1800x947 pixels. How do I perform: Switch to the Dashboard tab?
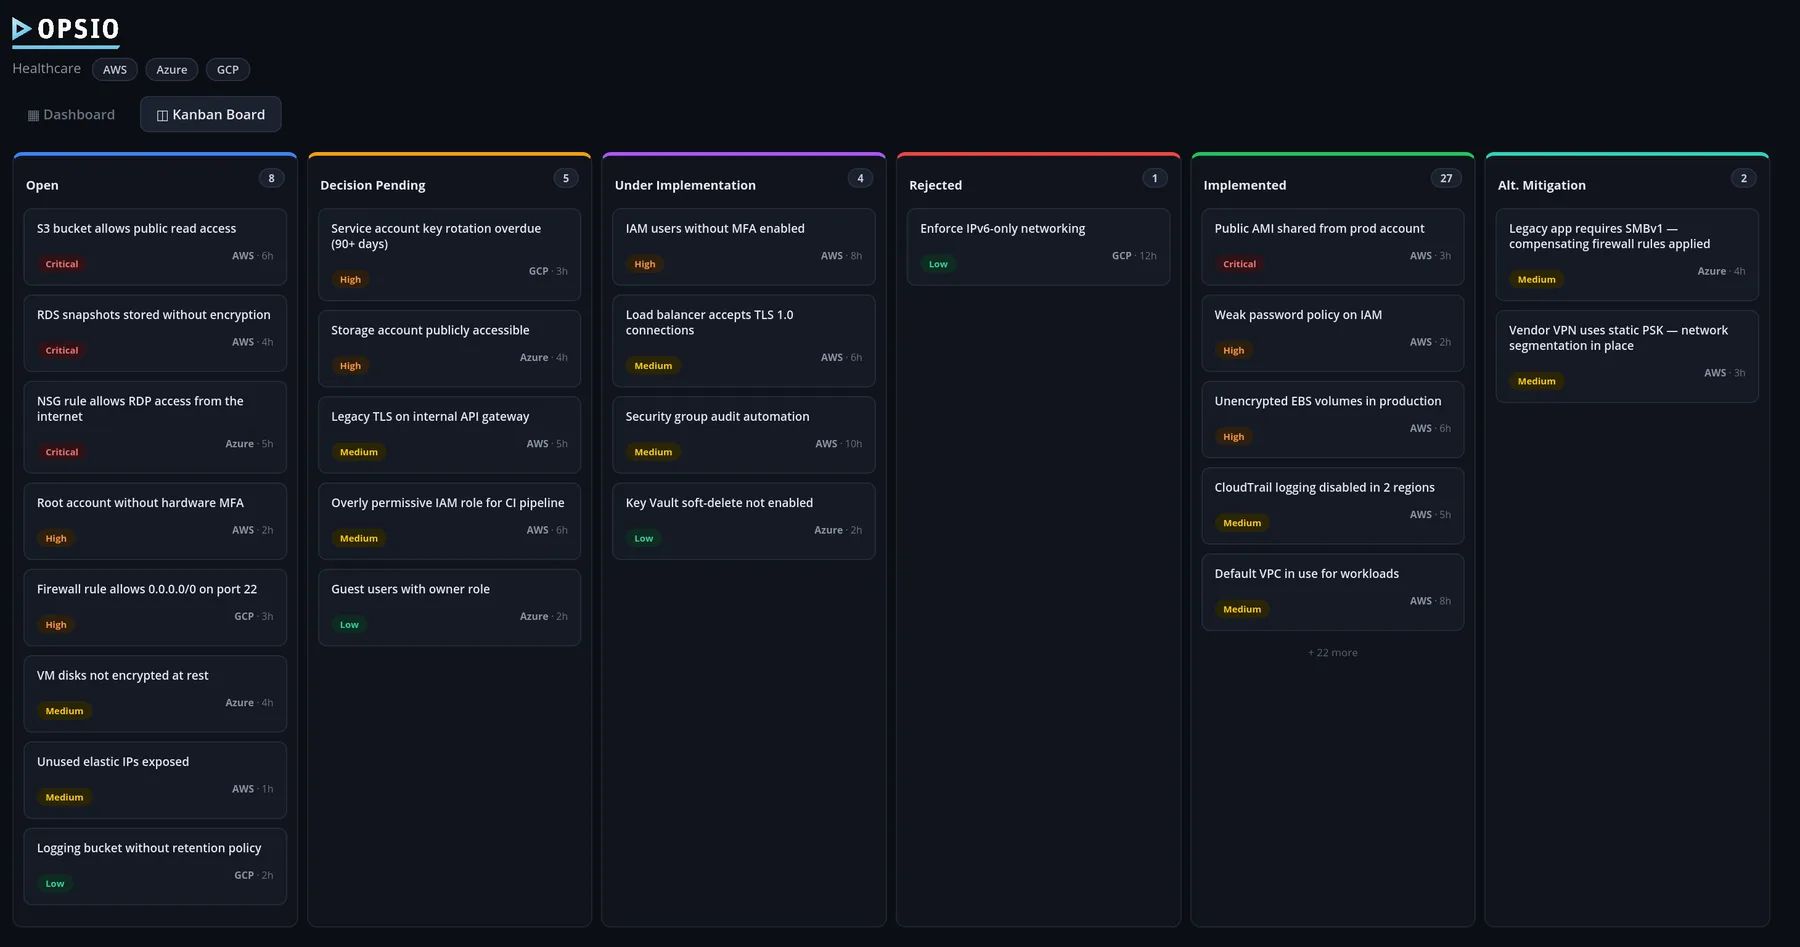point(71,115)
